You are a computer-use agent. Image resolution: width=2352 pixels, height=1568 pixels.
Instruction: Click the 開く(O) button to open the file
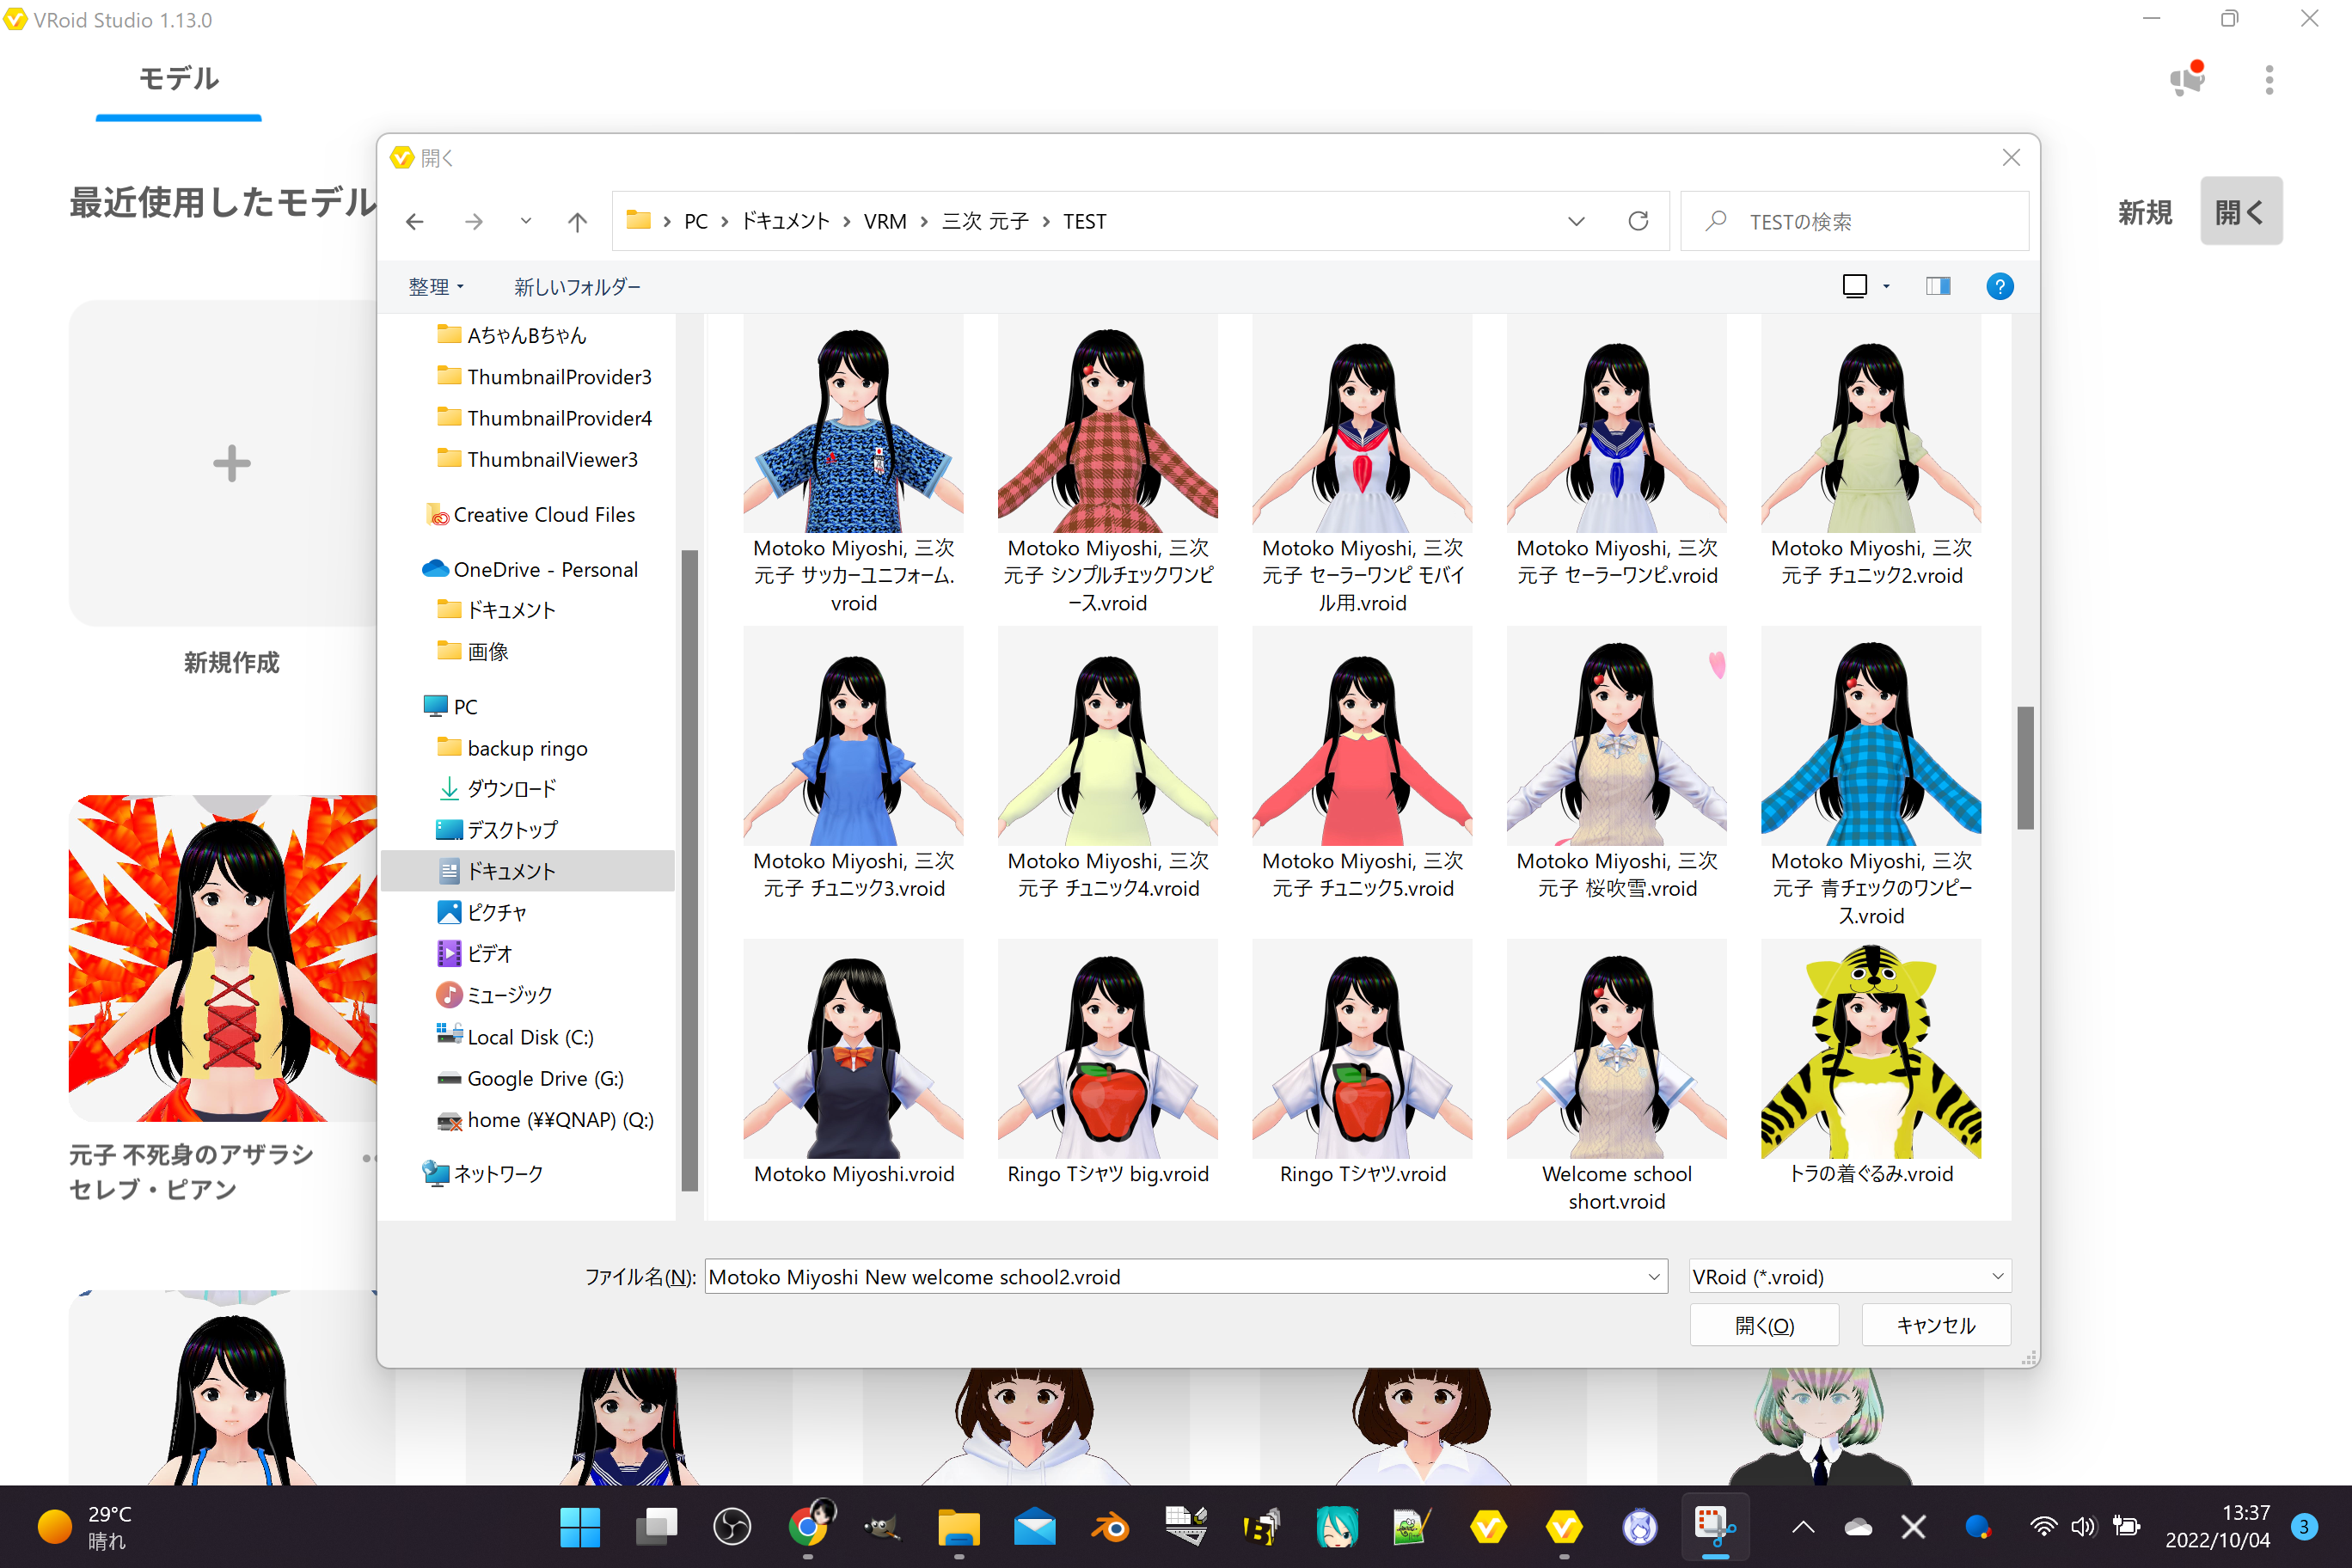[x=1764, y=1324]
